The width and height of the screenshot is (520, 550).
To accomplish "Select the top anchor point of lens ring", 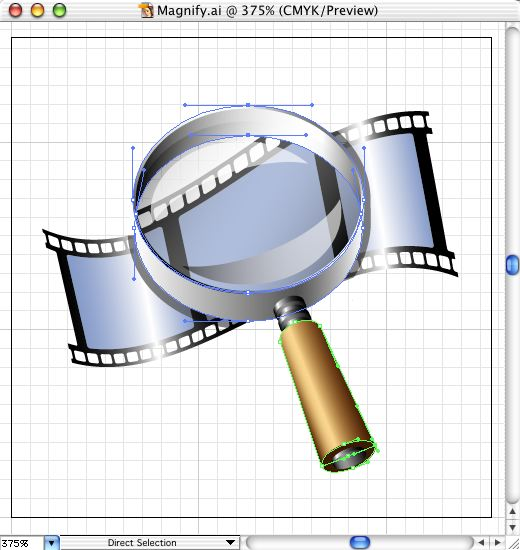I will click(x=248, y=105).
